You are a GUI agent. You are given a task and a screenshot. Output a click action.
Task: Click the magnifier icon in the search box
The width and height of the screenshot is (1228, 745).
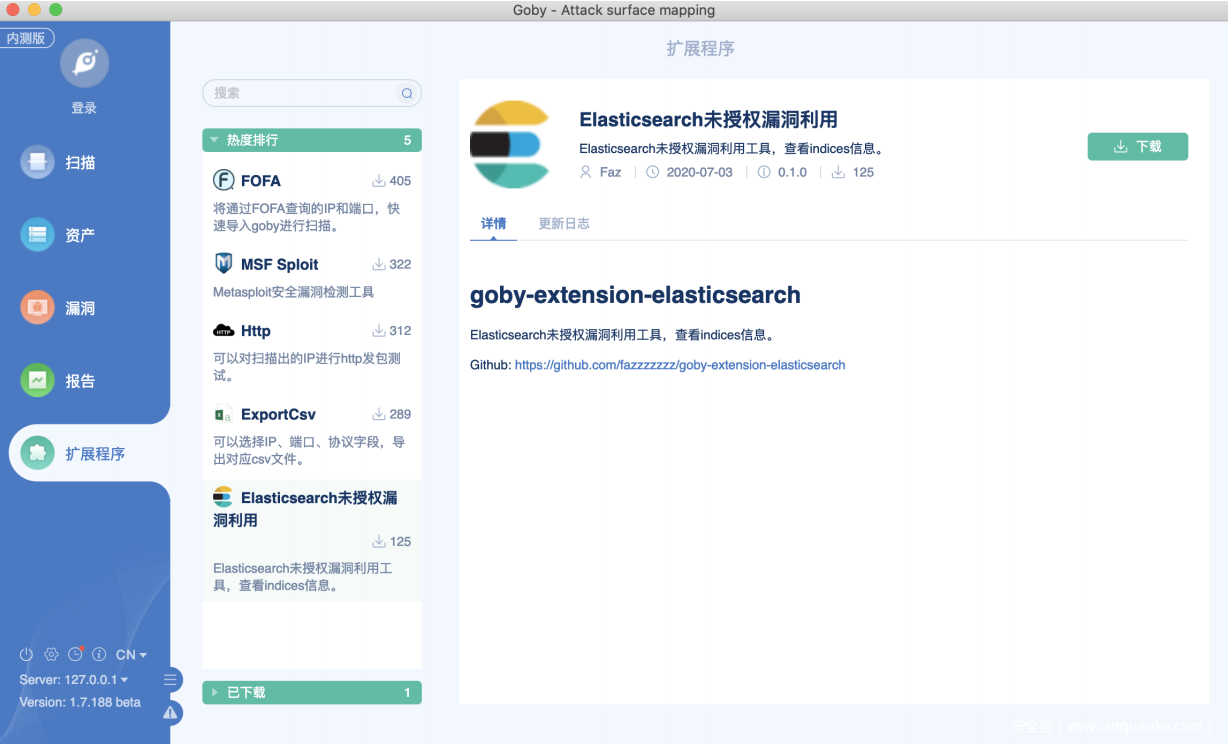pos(407,94)
